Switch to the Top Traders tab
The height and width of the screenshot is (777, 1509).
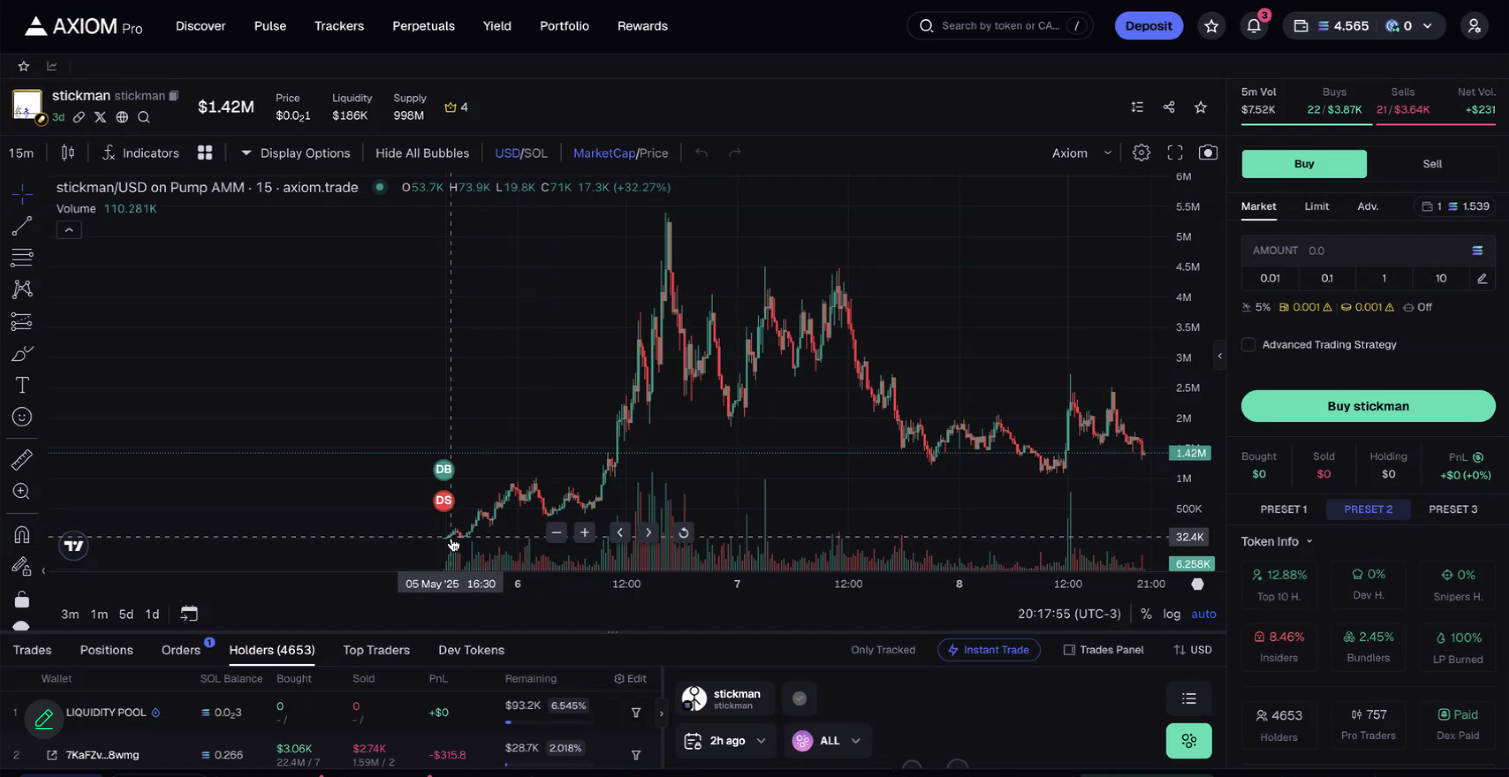376,650
